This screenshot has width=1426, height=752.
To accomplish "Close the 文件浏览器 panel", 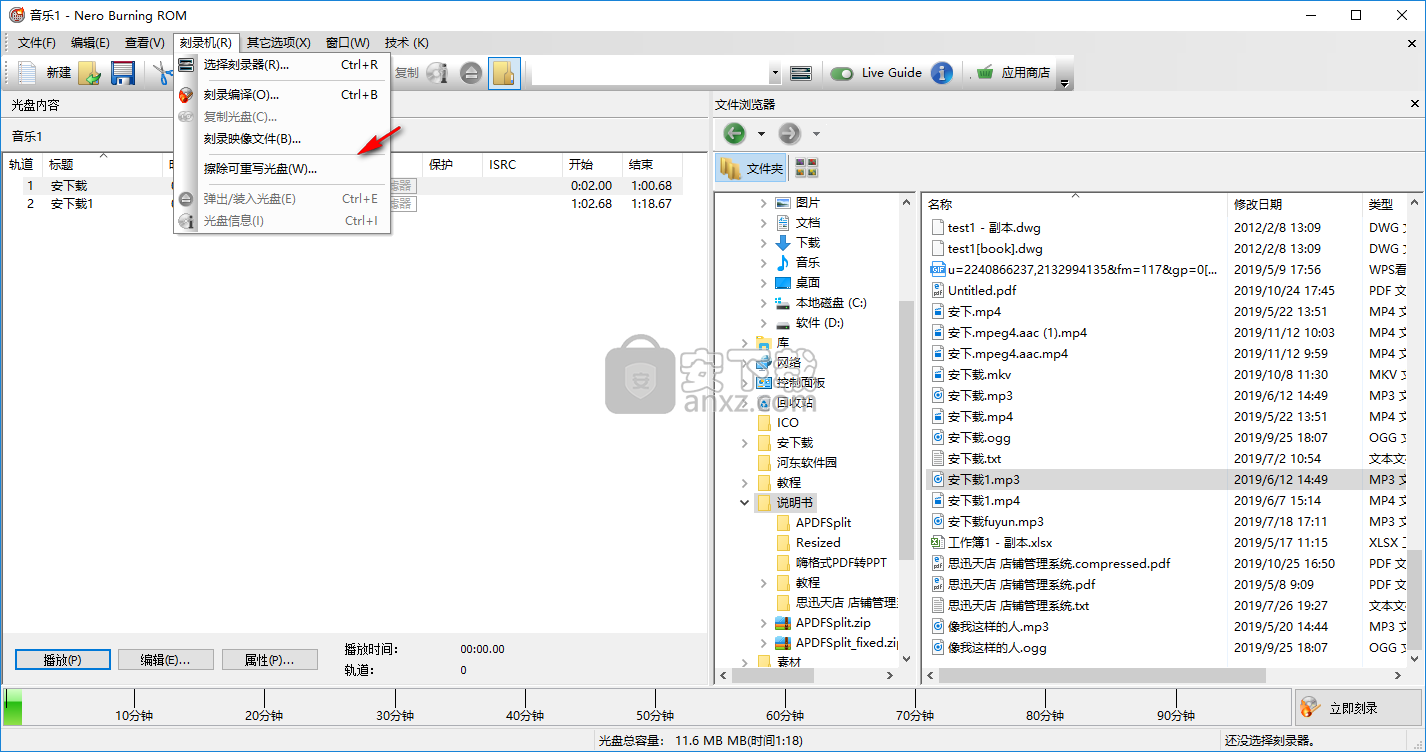I will pos(1414,104).
